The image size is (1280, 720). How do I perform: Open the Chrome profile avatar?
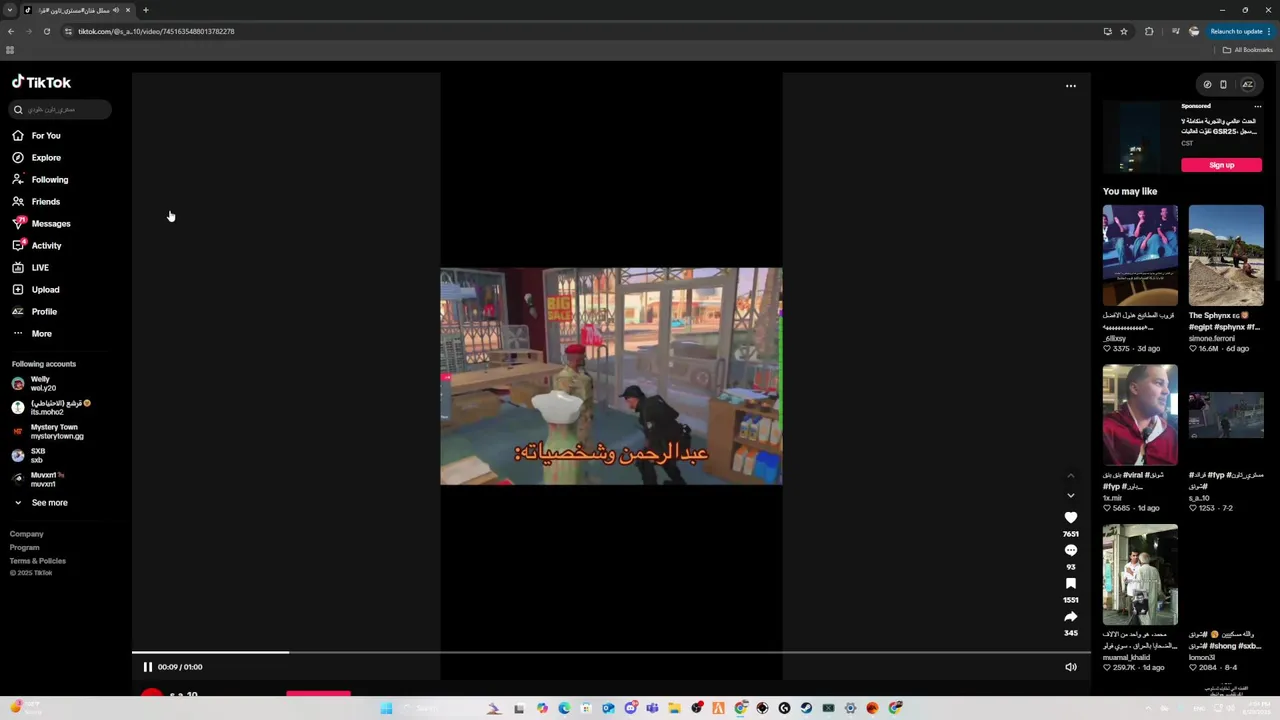tap(1194, 31)
